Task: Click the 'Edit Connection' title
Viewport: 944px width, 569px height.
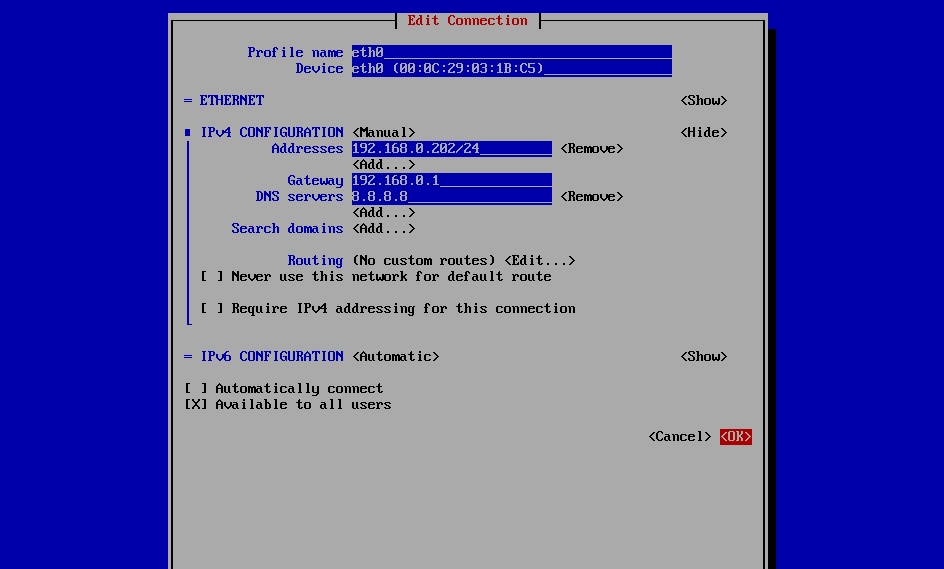Action: pos(467,20)
